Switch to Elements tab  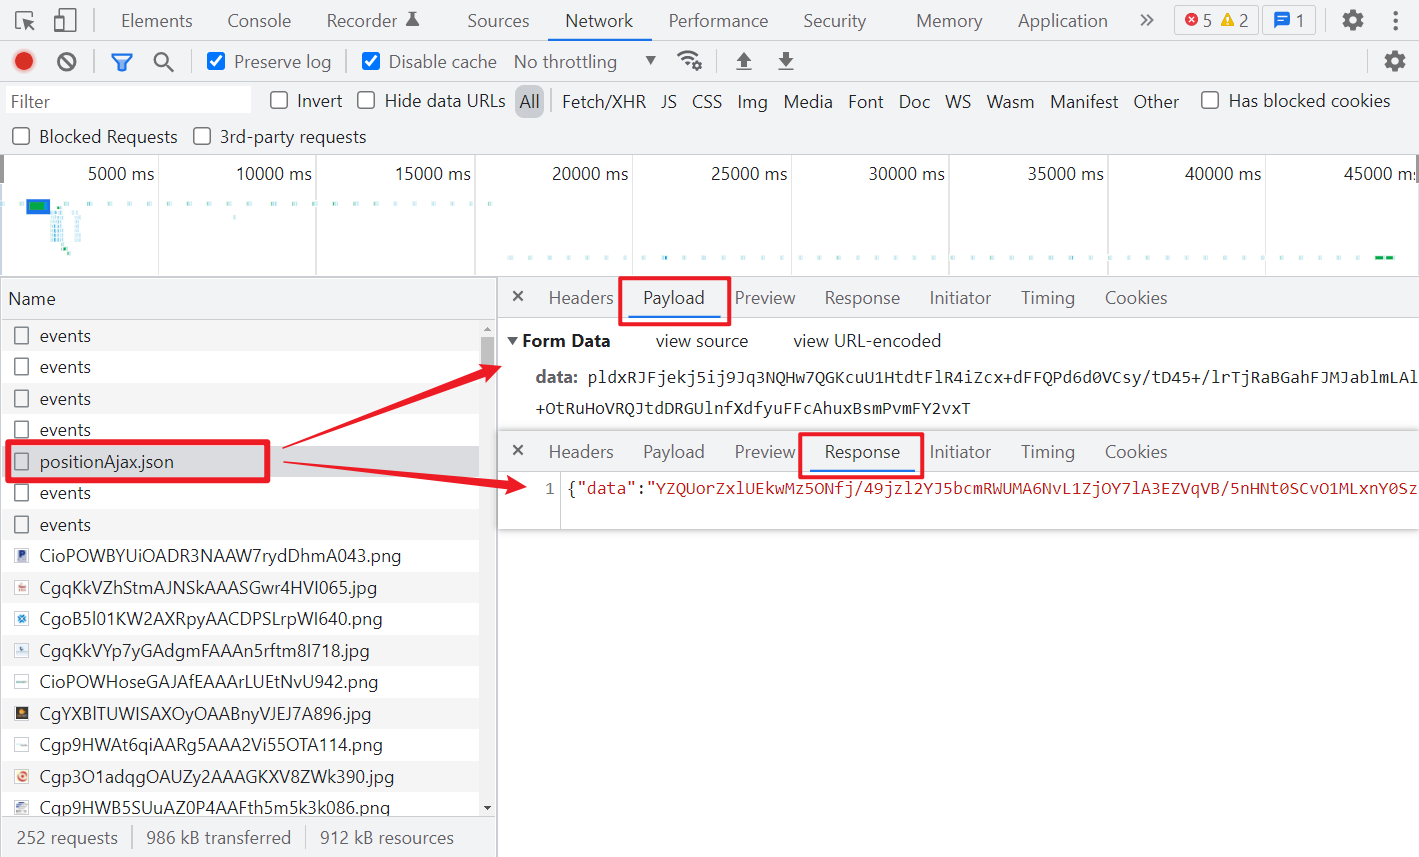pyautogui.click(x=157, y=20)
